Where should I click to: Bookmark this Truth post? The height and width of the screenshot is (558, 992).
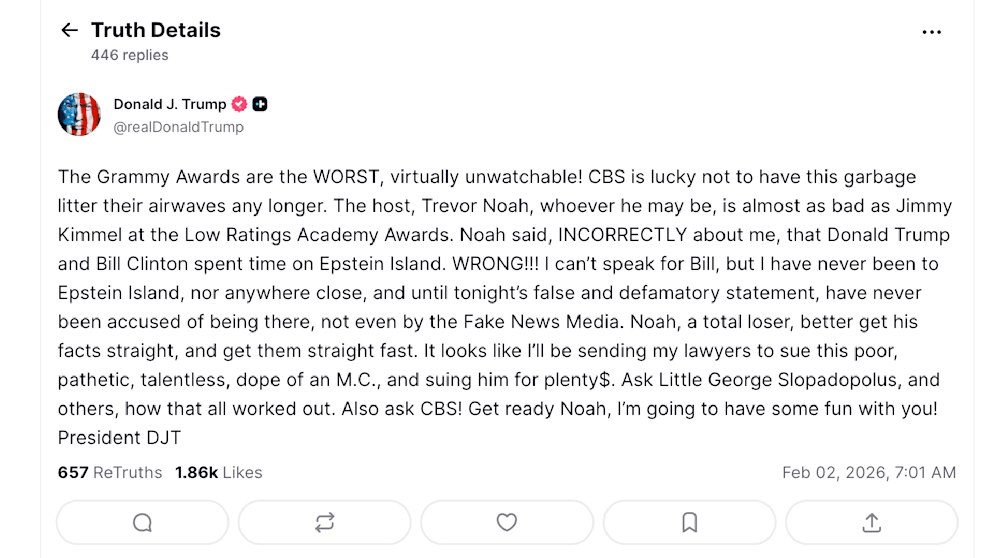[689, 522]
